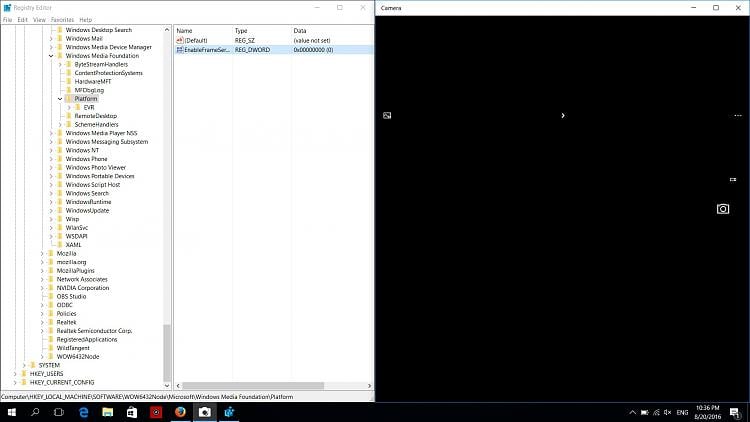Screen dimensions: 750x422
Task: Collapse the Windows Media Foundation key
Action: point(51,56)
